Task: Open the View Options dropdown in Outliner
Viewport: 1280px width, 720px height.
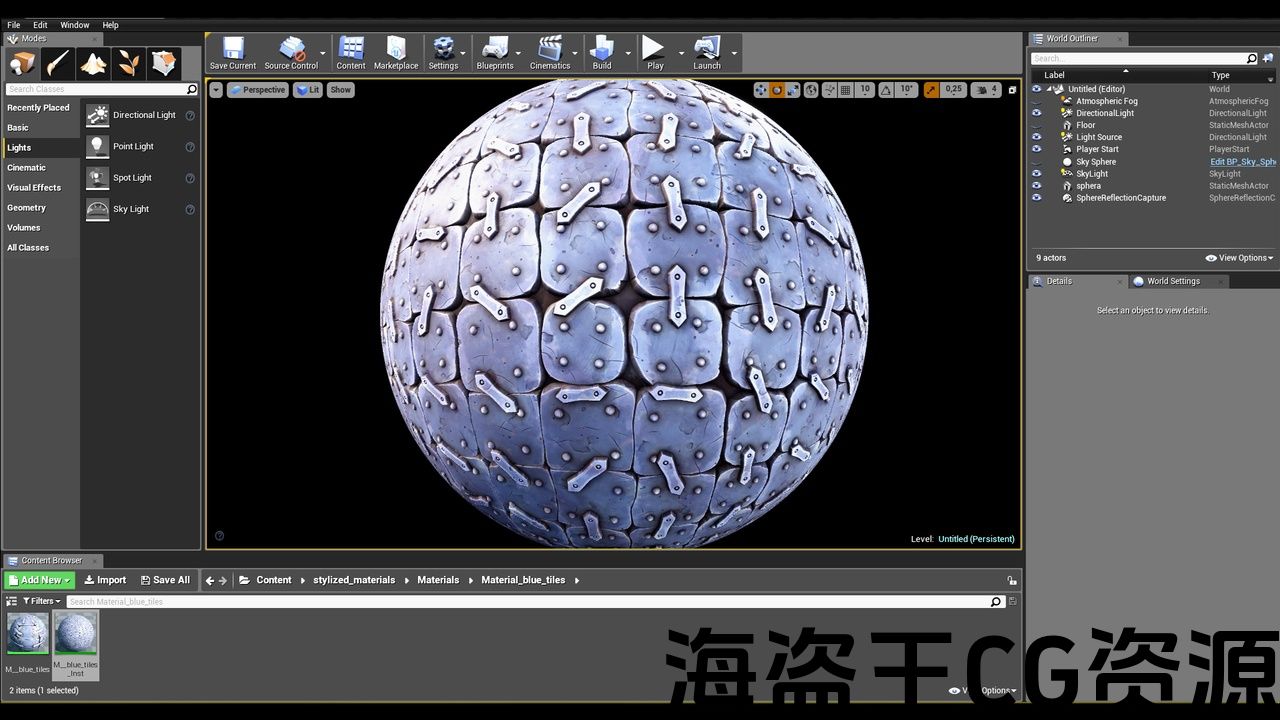Action: [1240, 258]
